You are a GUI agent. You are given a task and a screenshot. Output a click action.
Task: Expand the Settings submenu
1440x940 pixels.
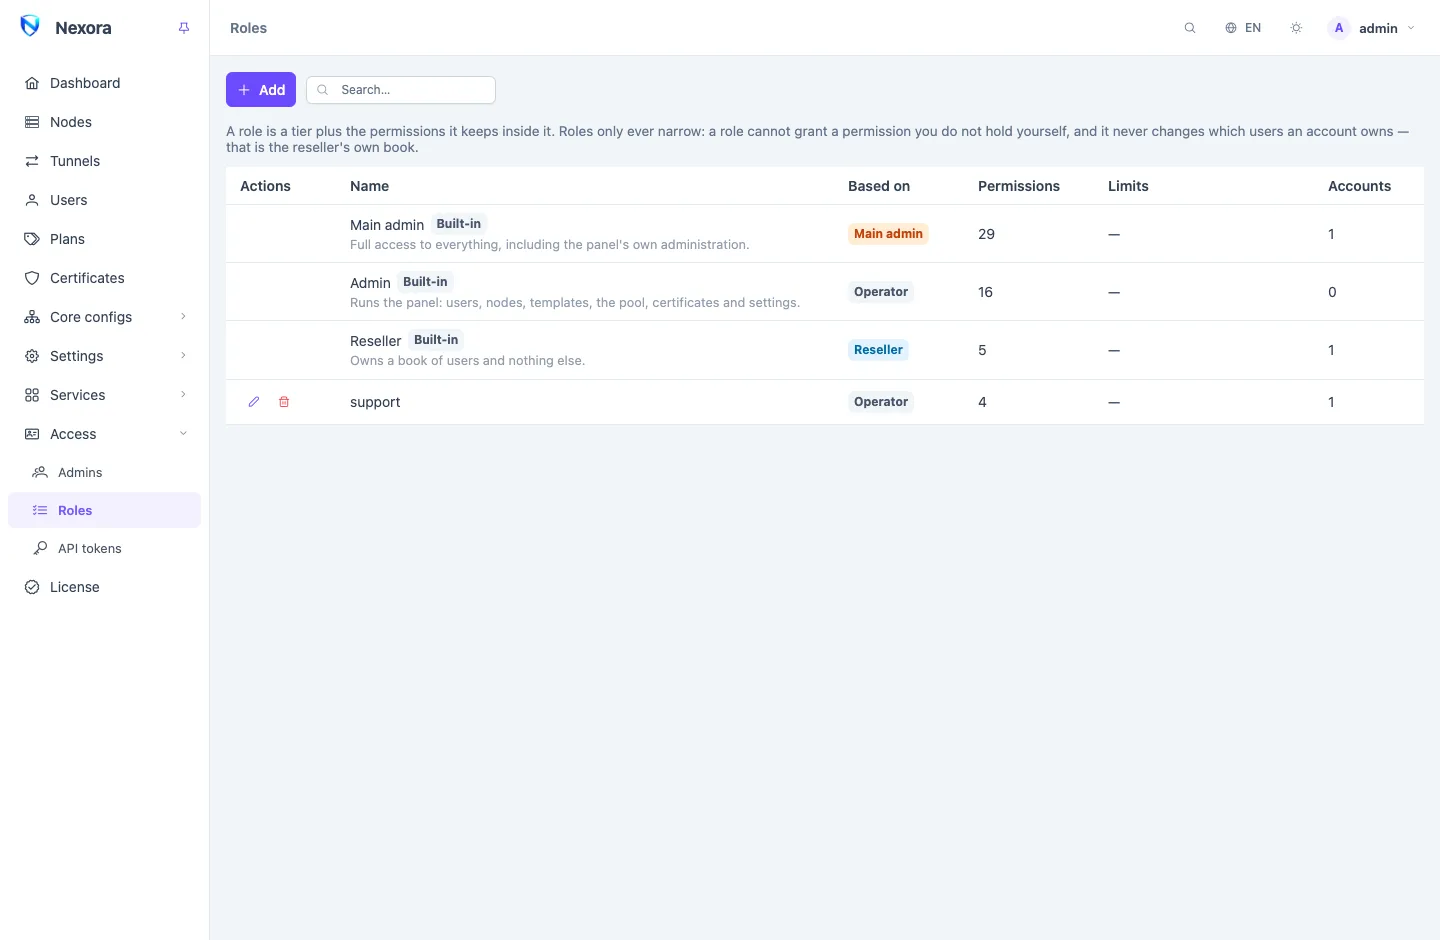click(104, 356)
